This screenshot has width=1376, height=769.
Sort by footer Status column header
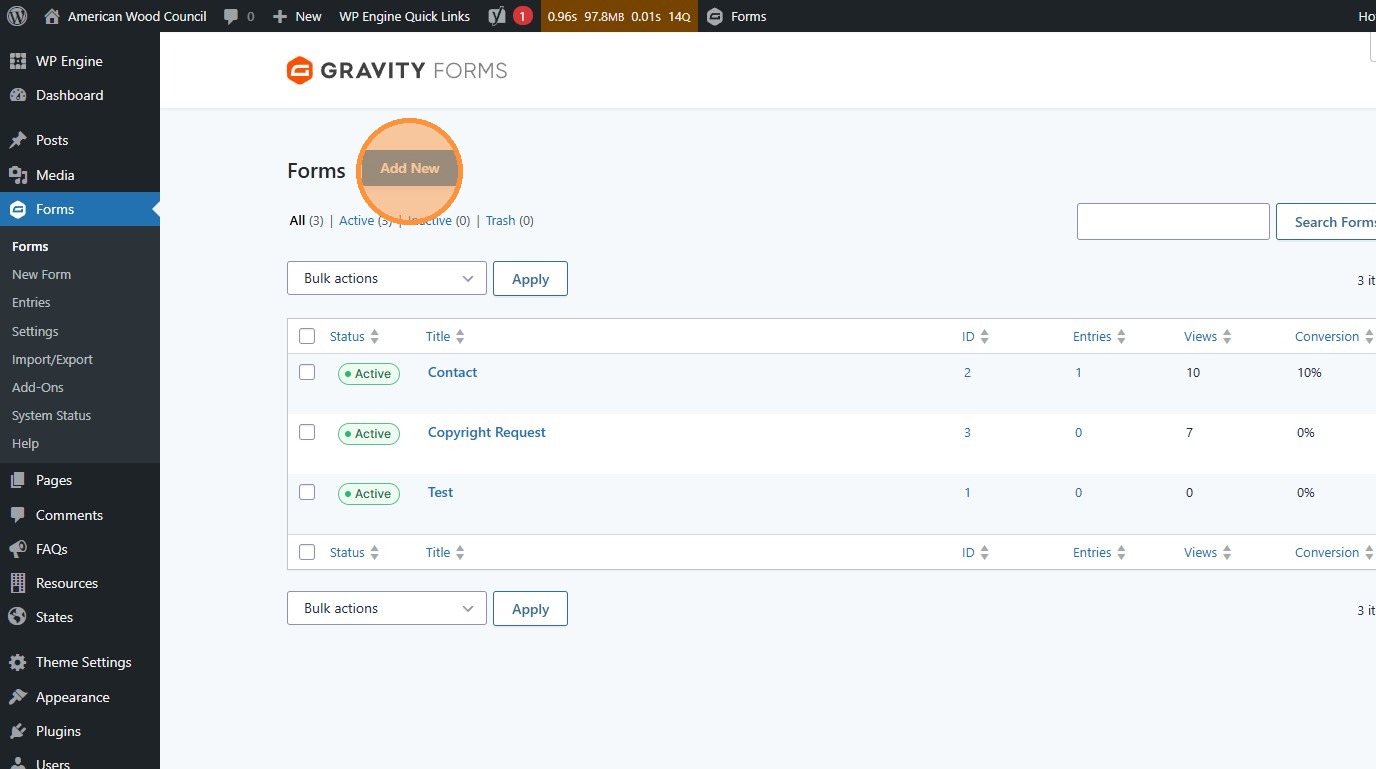pos(354,552)
